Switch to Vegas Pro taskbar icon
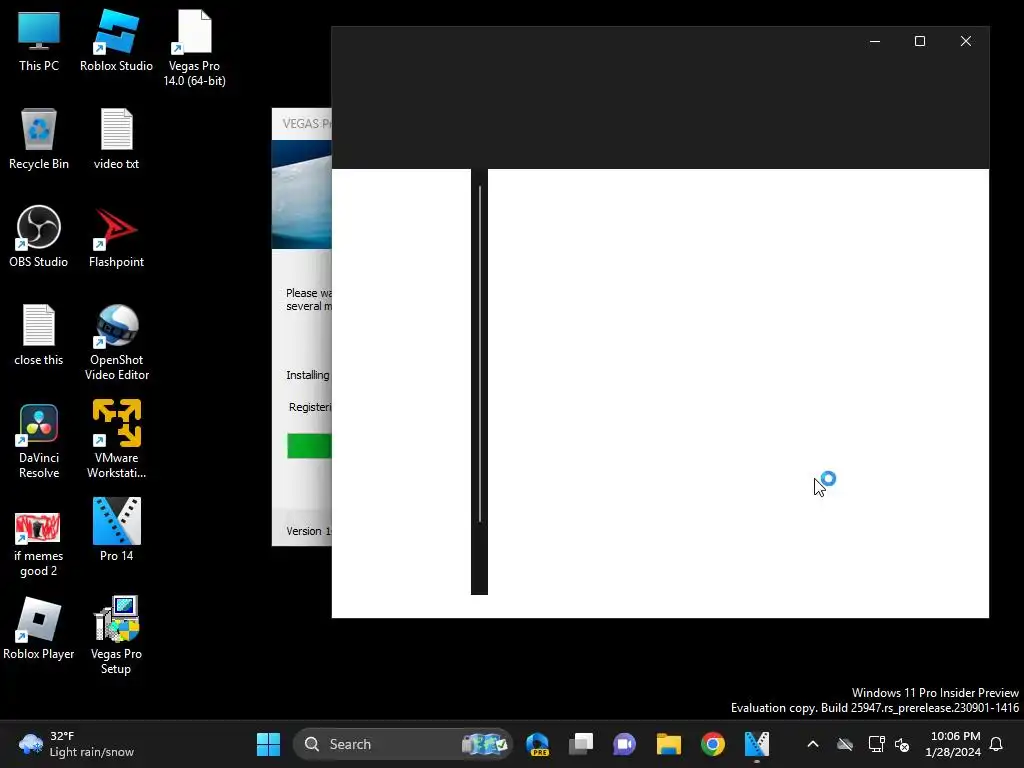Image resolution: width=1024 pixels, height=768 pixels. (757, 744)
